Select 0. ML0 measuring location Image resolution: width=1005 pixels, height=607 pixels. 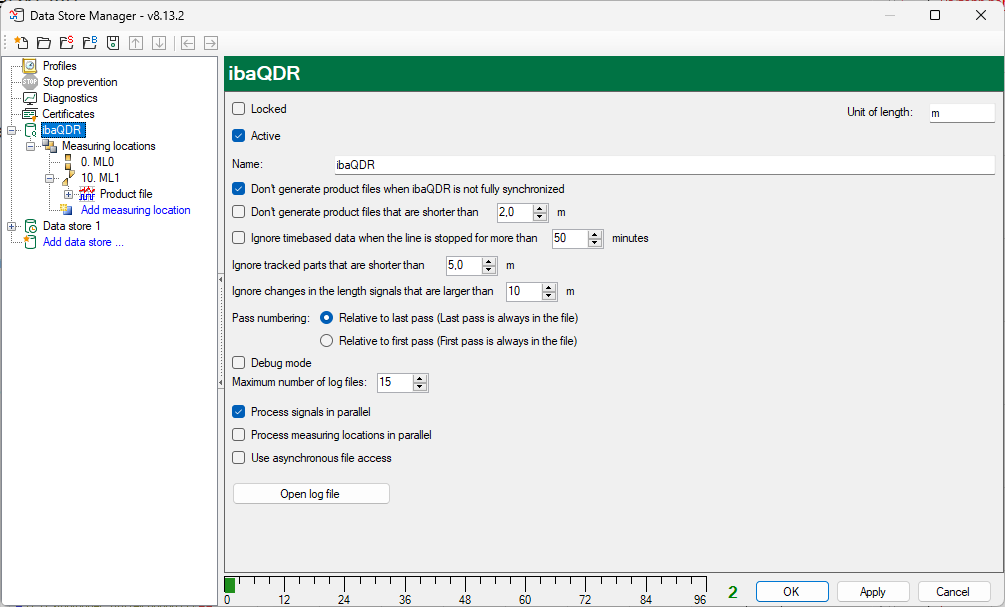[97, 162]
